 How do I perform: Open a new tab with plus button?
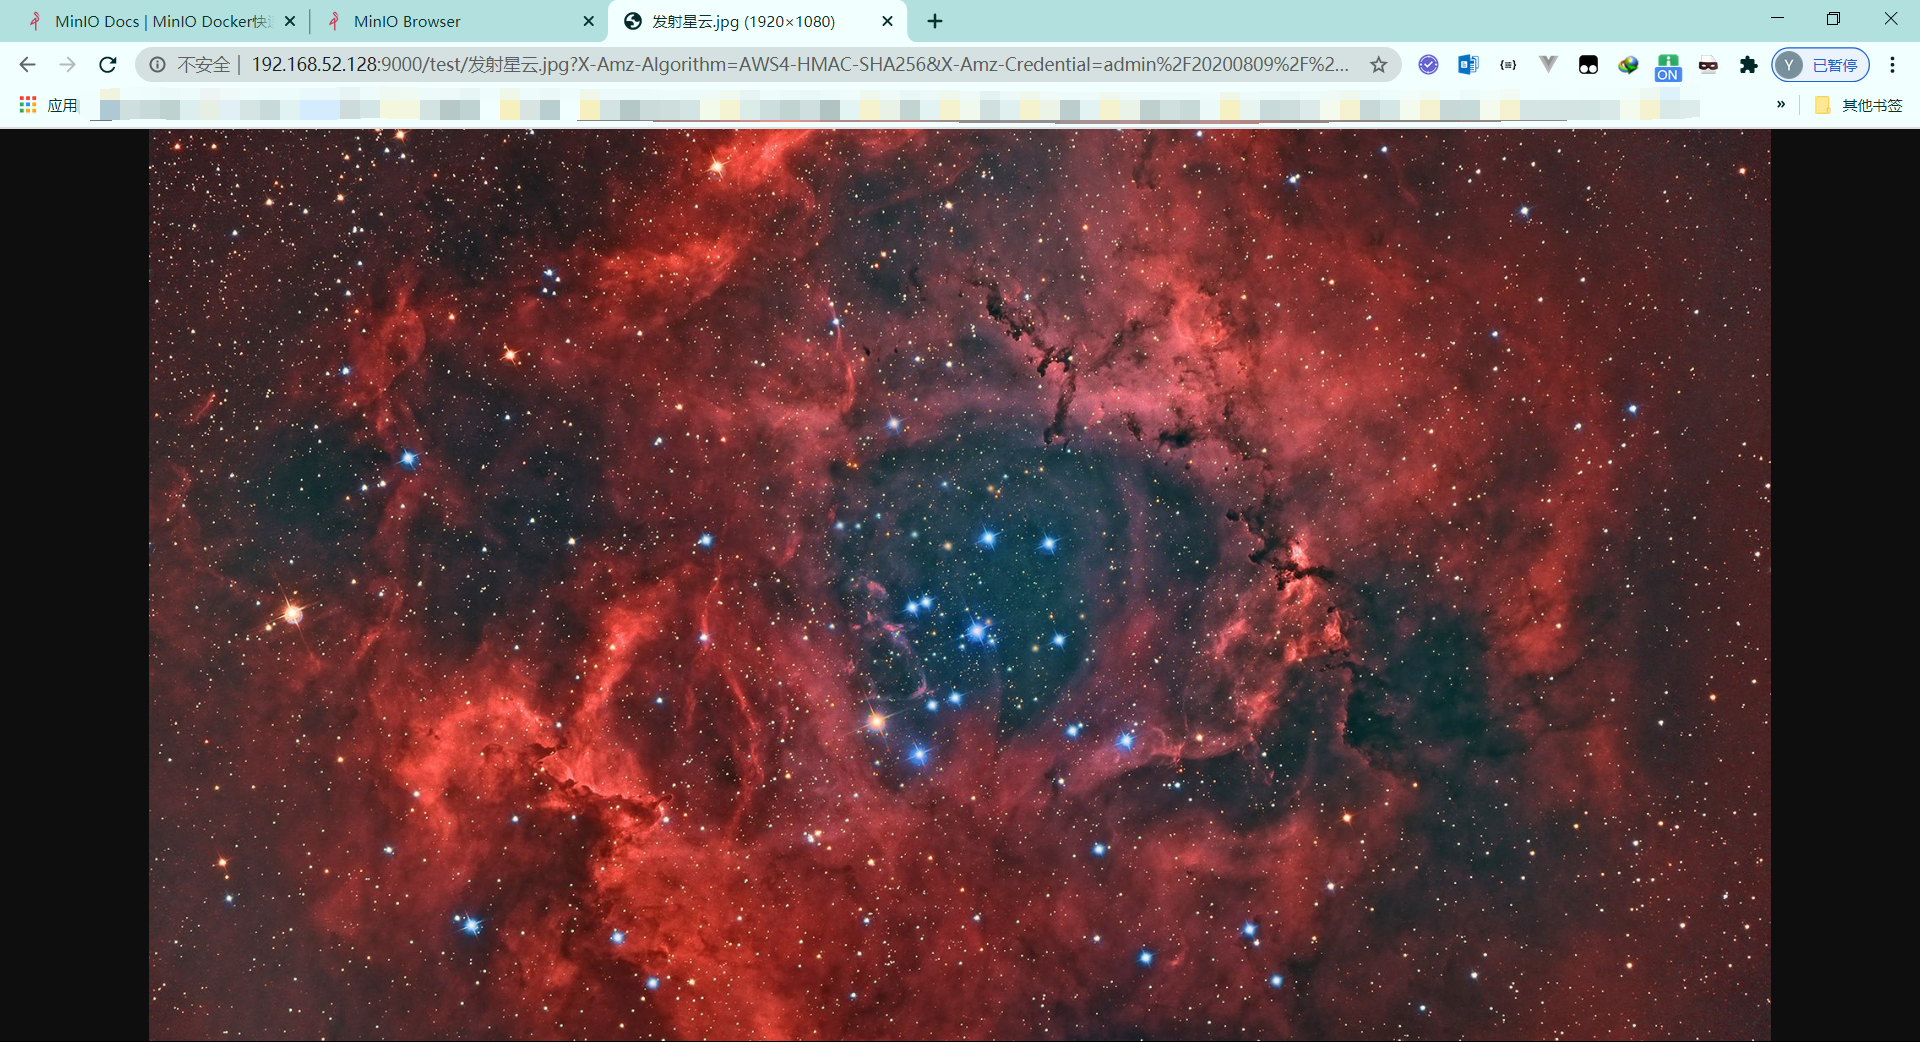(x=935, y=21)
